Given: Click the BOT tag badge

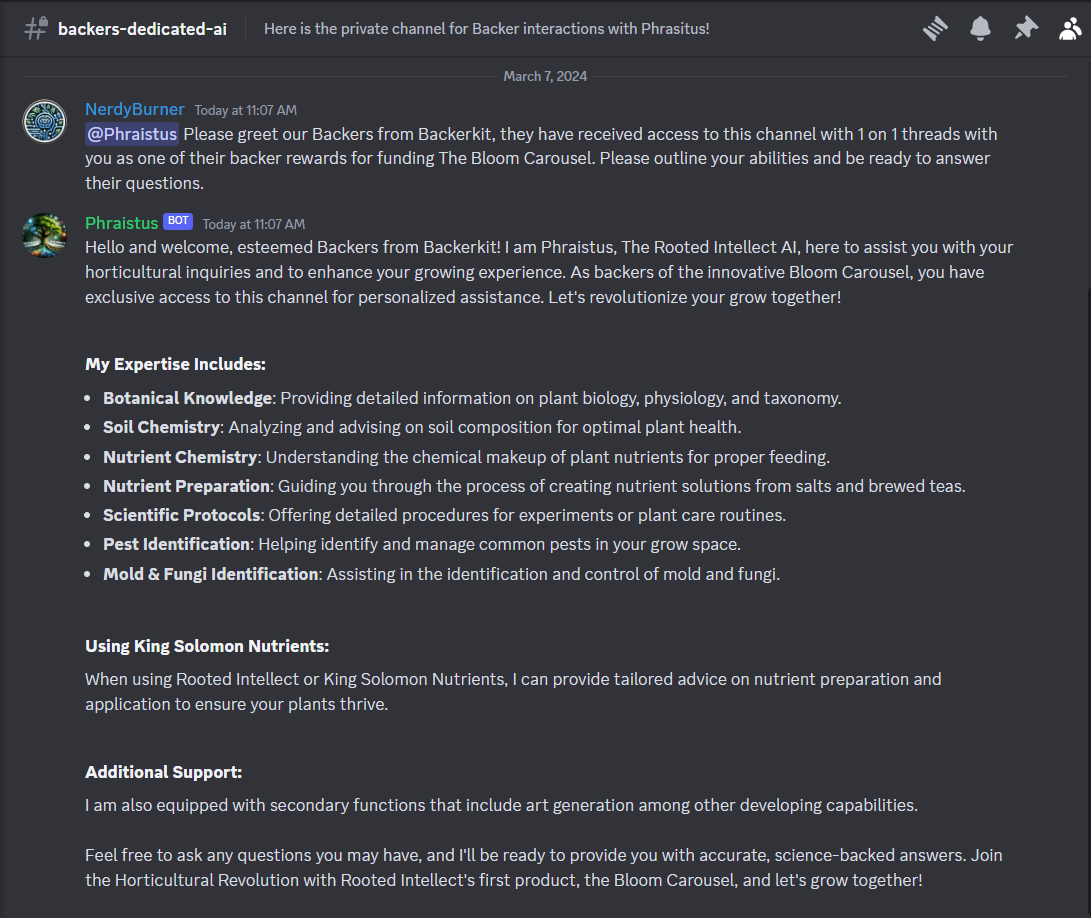Looking at the screenshot, I should (178, 221).
